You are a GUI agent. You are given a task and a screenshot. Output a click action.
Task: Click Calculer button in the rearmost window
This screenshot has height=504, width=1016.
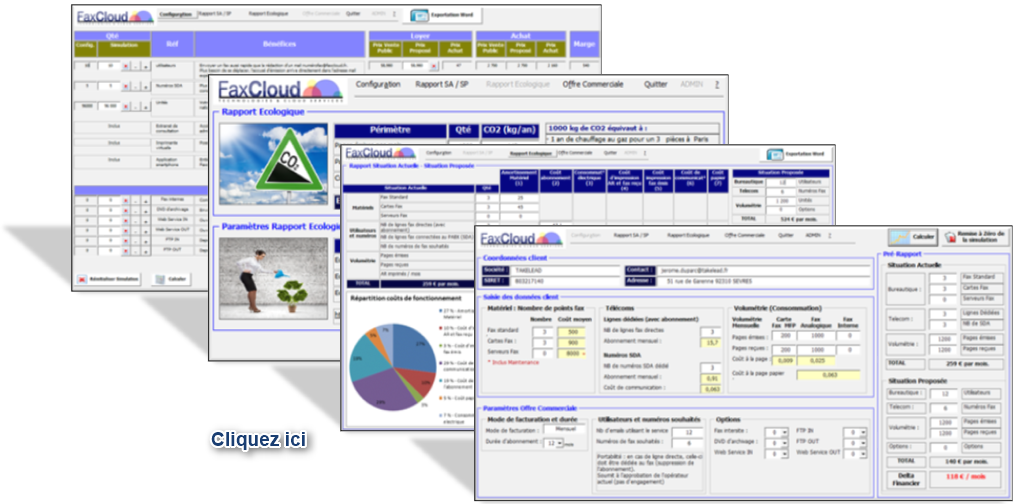(x=170, y=279)
